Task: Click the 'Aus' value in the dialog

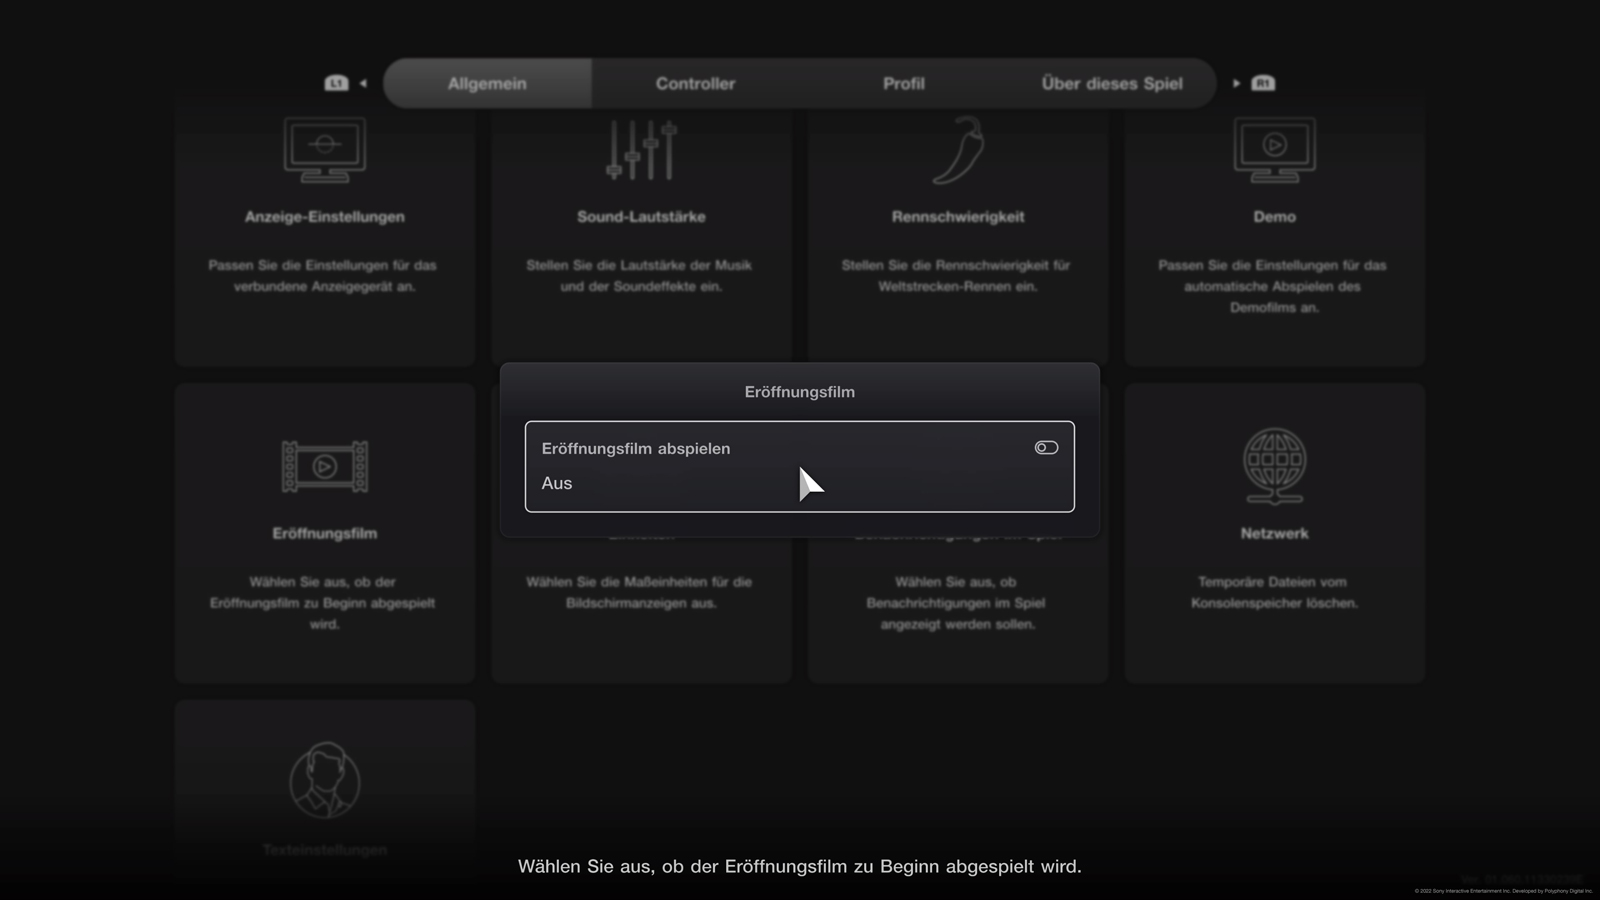Action: click(x=557, y=483)
